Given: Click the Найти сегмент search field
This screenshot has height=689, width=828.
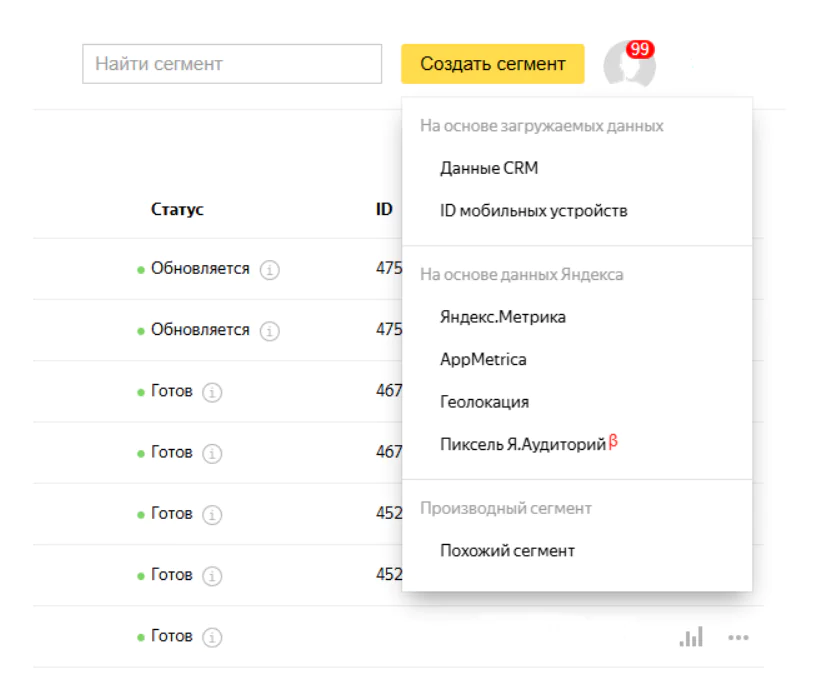Looking at the screenshot, I should [232, 64].
